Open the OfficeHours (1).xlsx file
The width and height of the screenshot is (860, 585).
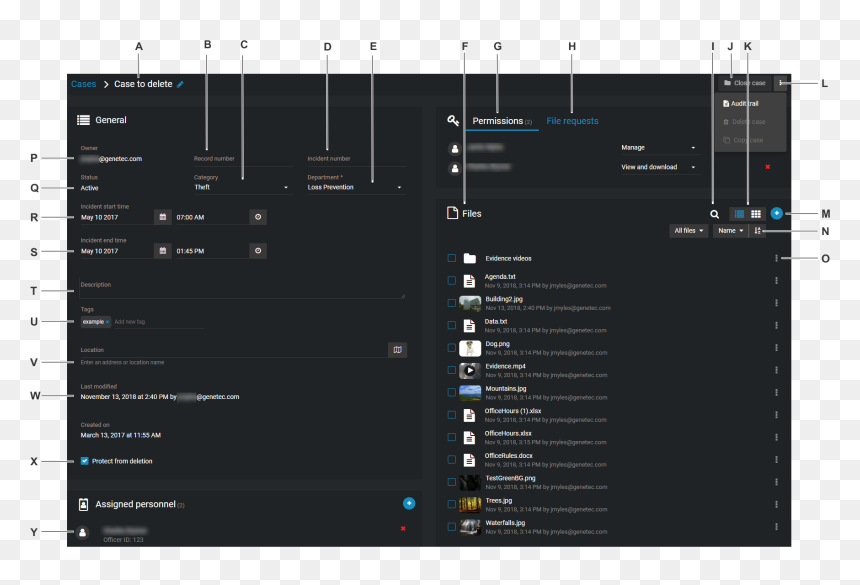coord(513,411)
